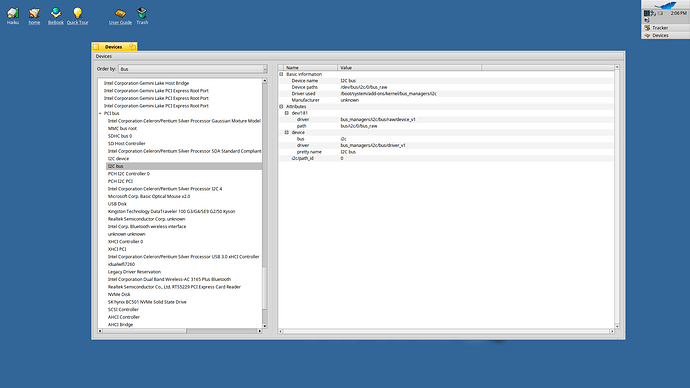Click the yellow Devices window title tab
690x388 pixels.
tap(114, 47)
